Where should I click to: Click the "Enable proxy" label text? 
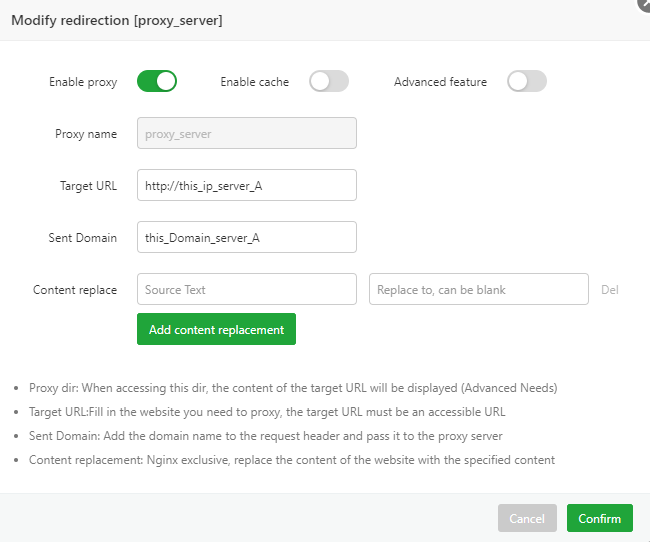83,82
